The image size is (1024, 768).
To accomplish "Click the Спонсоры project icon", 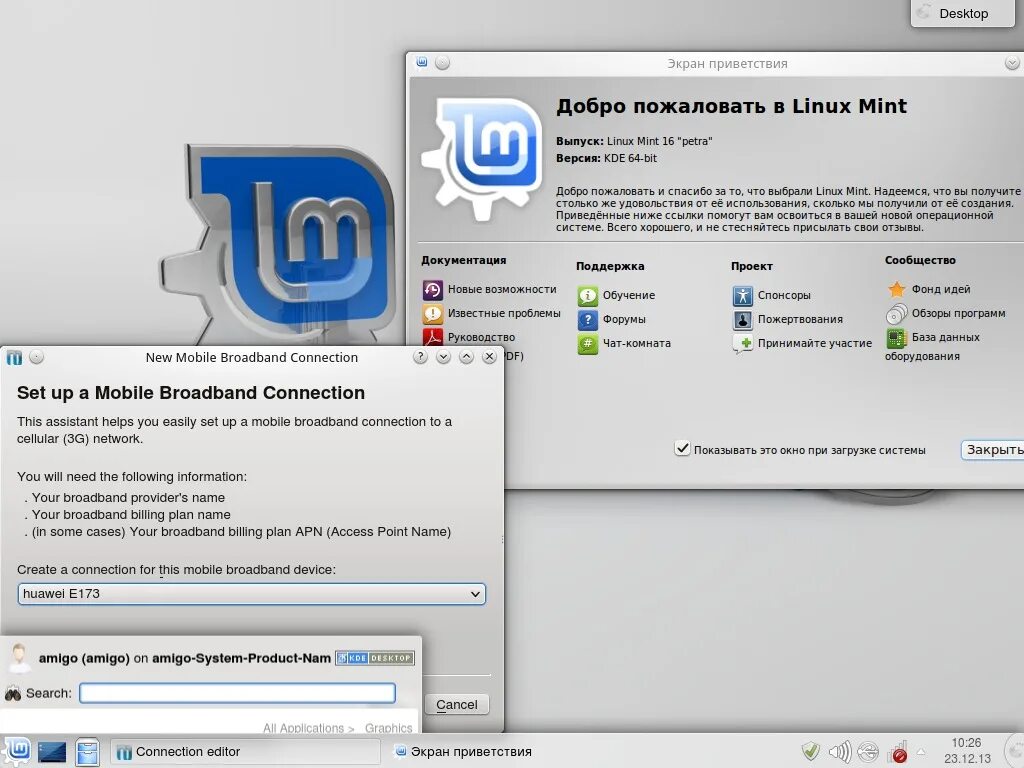I will pyautogui.click(x=742, y=295).
